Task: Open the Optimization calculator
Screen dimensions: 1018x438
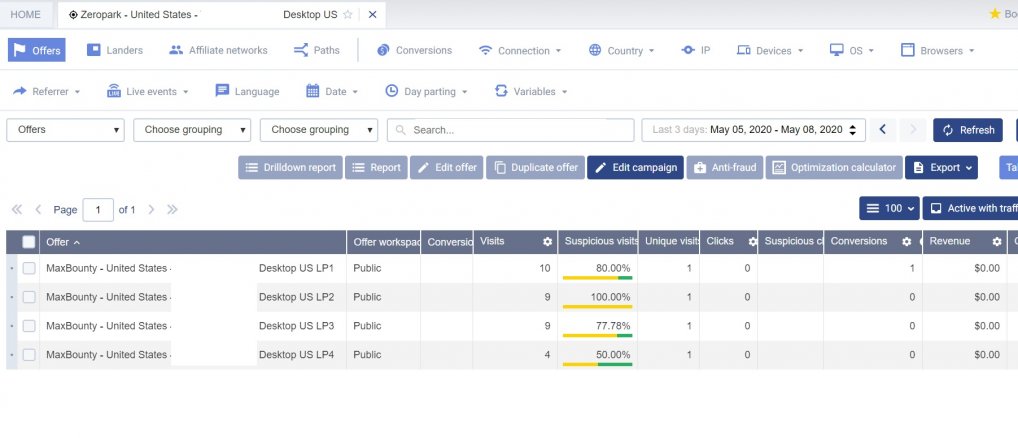Action: [834, 167]
